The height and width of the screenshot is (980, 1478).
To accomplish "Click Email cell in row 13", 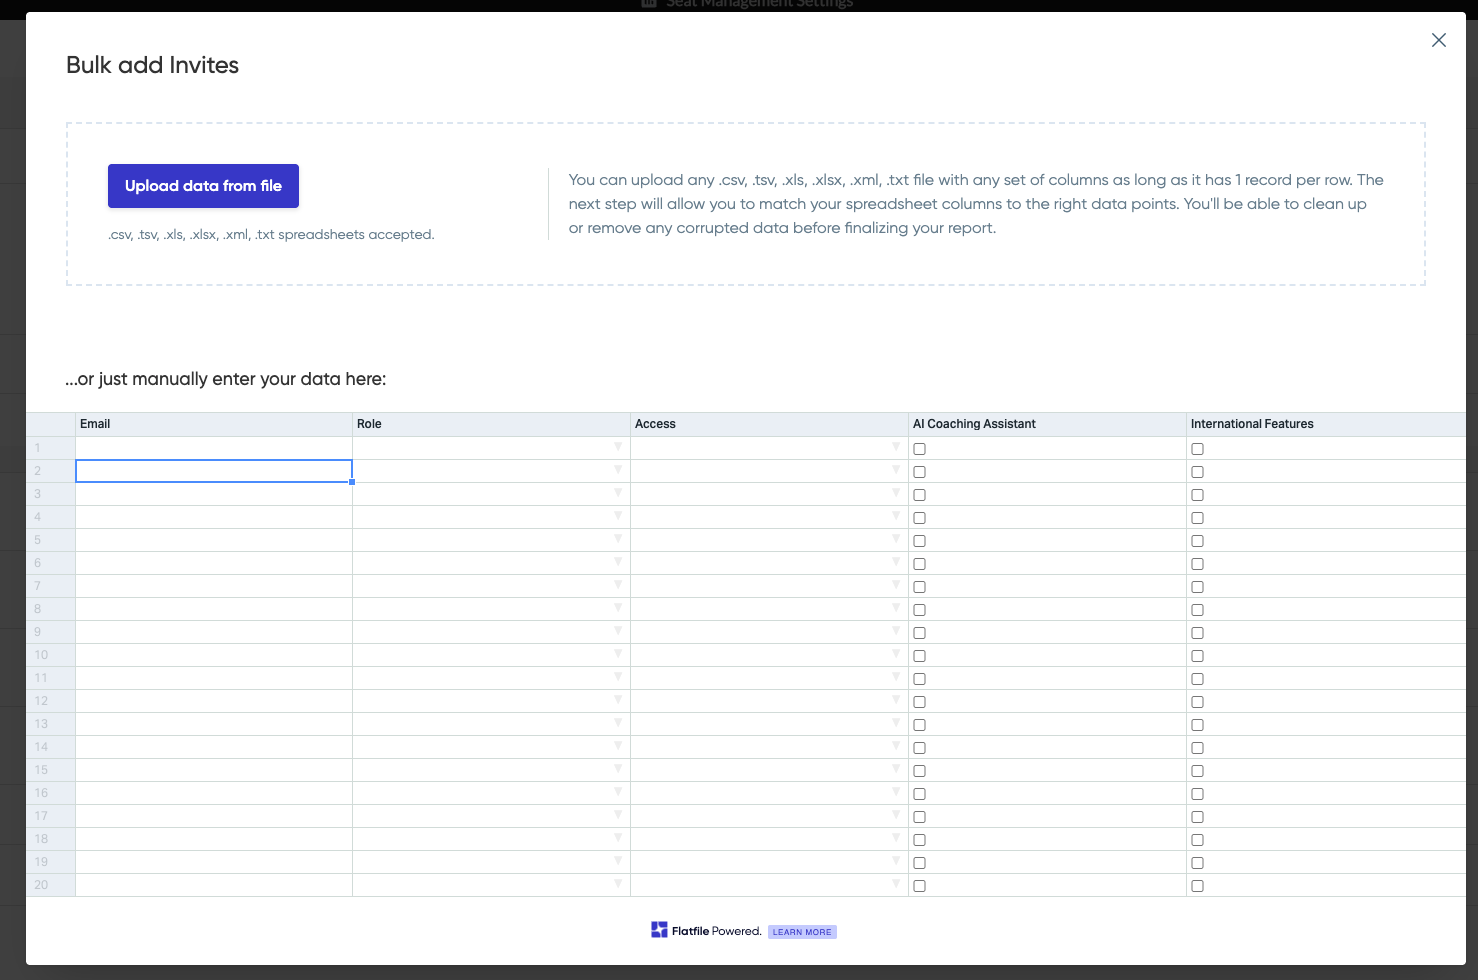I will 214,724.
